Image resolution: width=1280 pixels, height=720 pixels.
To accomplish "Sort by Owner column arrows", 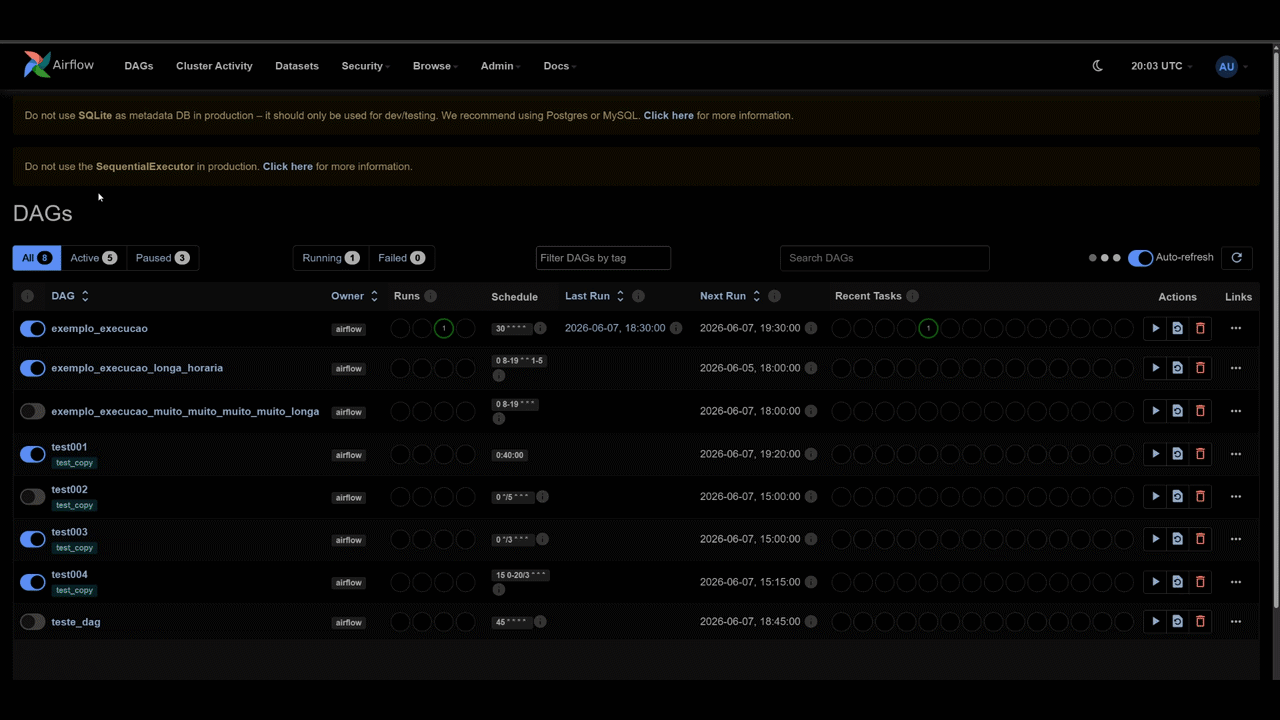I will click(374, 296).
